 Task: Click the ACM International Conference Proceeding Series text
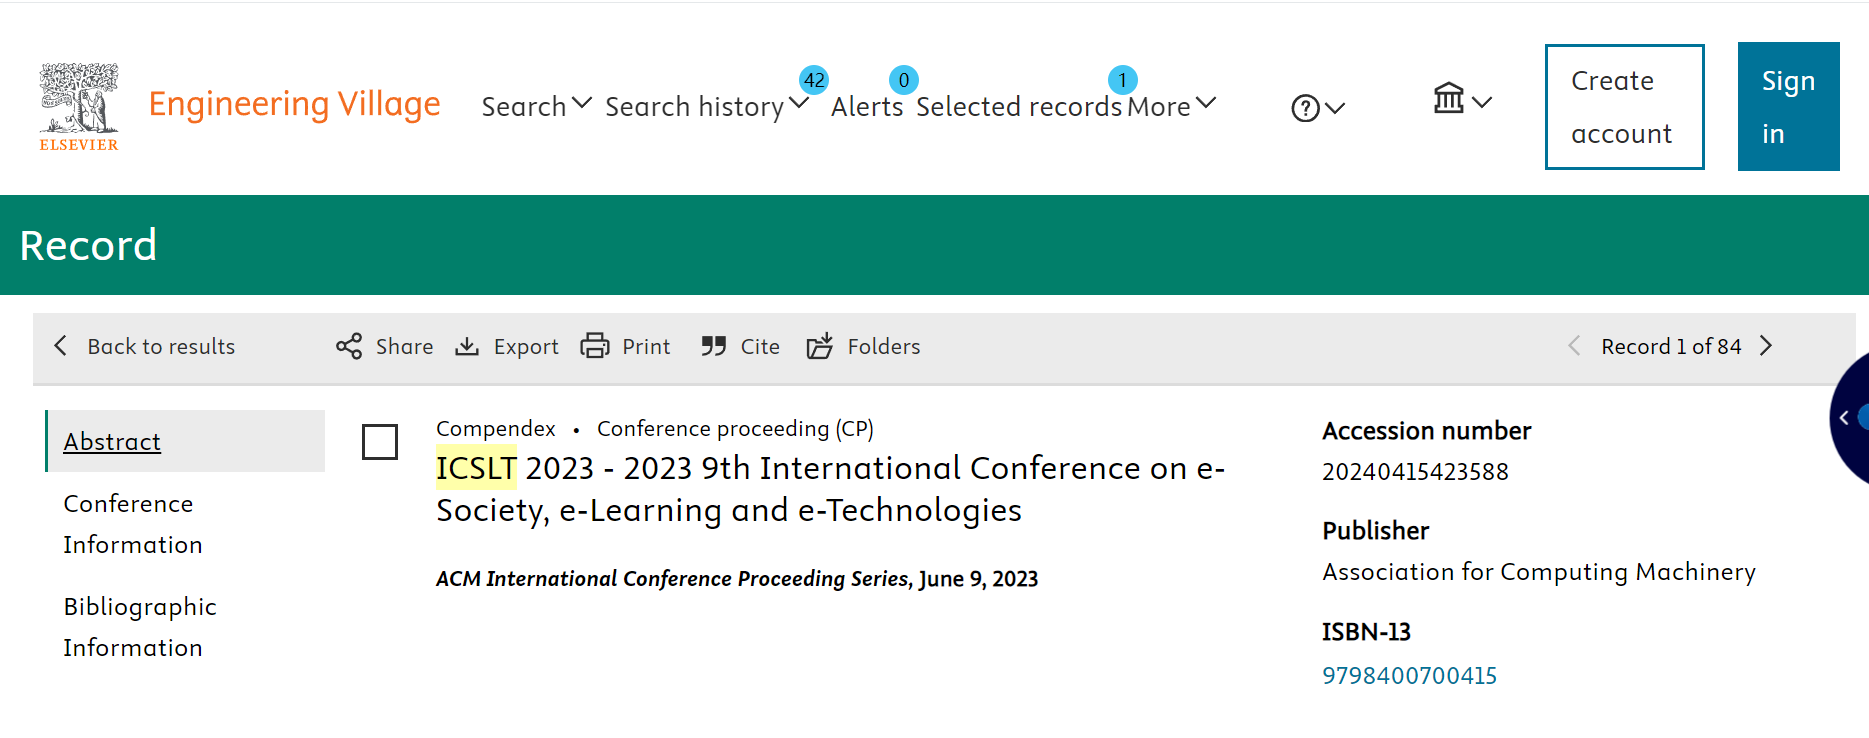pos(672,579)
